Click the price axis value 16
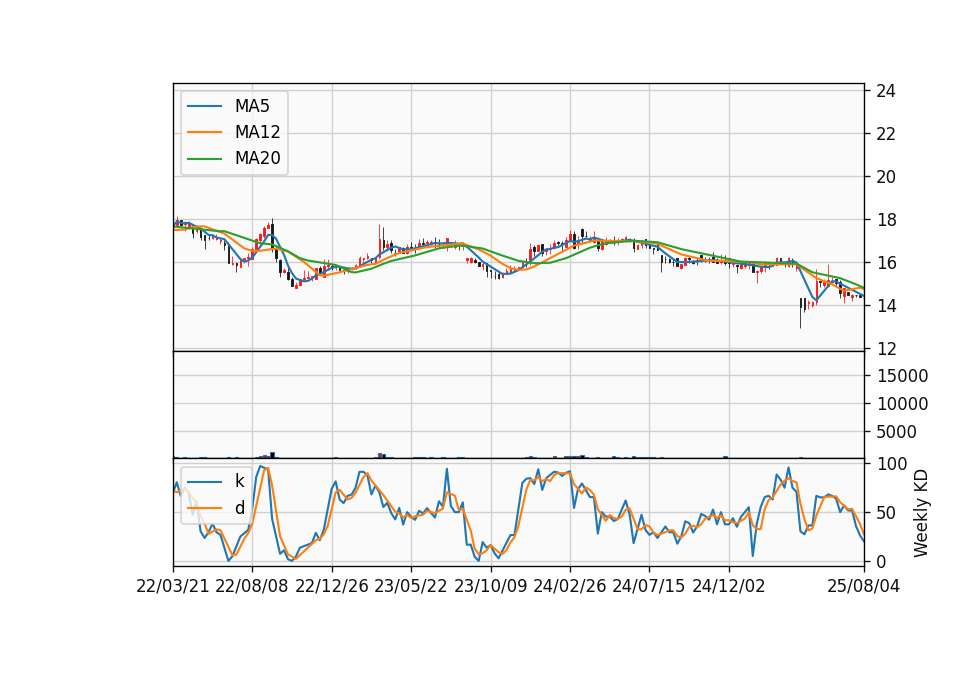Viewport: 960px width, 690px height. pos(886,263)
